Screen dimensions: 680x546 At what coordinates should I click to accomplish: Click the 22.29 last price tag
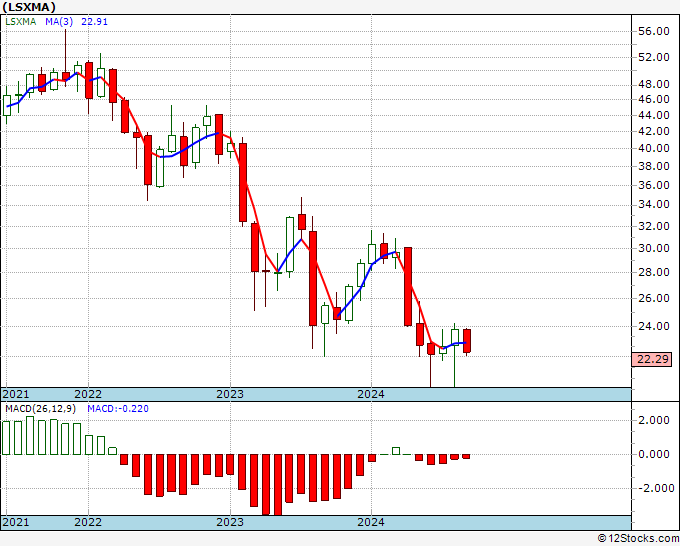(652, 360)
